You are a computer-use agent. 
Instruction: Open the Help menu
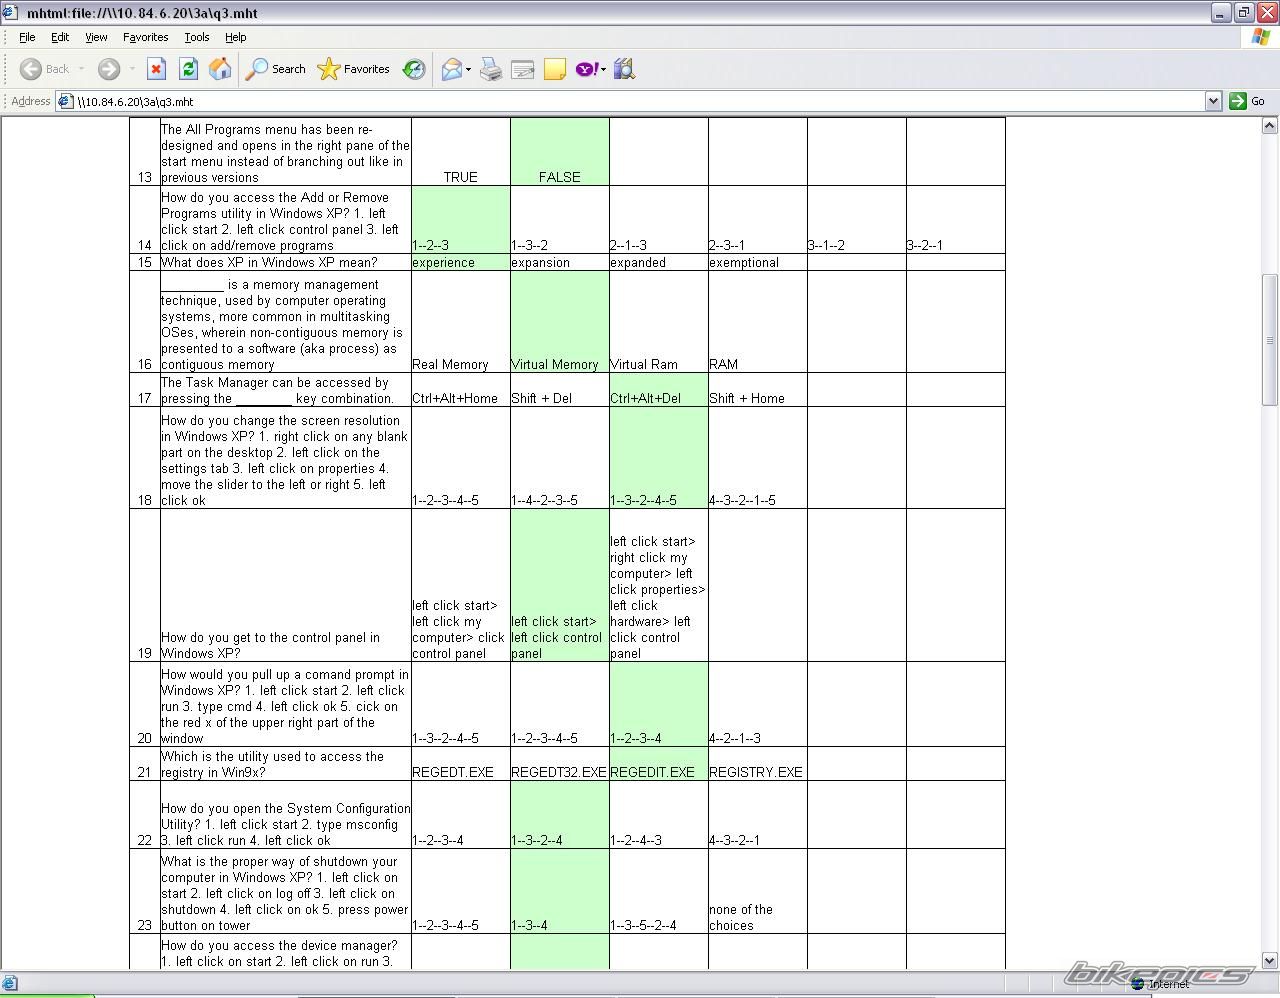pos(235,37)
